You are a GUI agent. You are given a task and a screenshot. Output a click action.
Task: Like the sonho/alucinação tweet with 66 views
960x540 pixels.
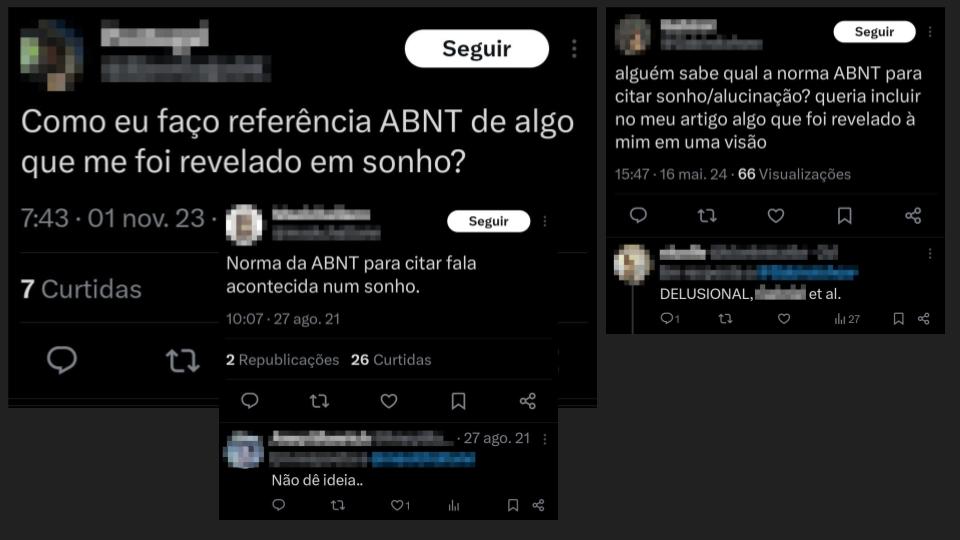coord(776,216)
